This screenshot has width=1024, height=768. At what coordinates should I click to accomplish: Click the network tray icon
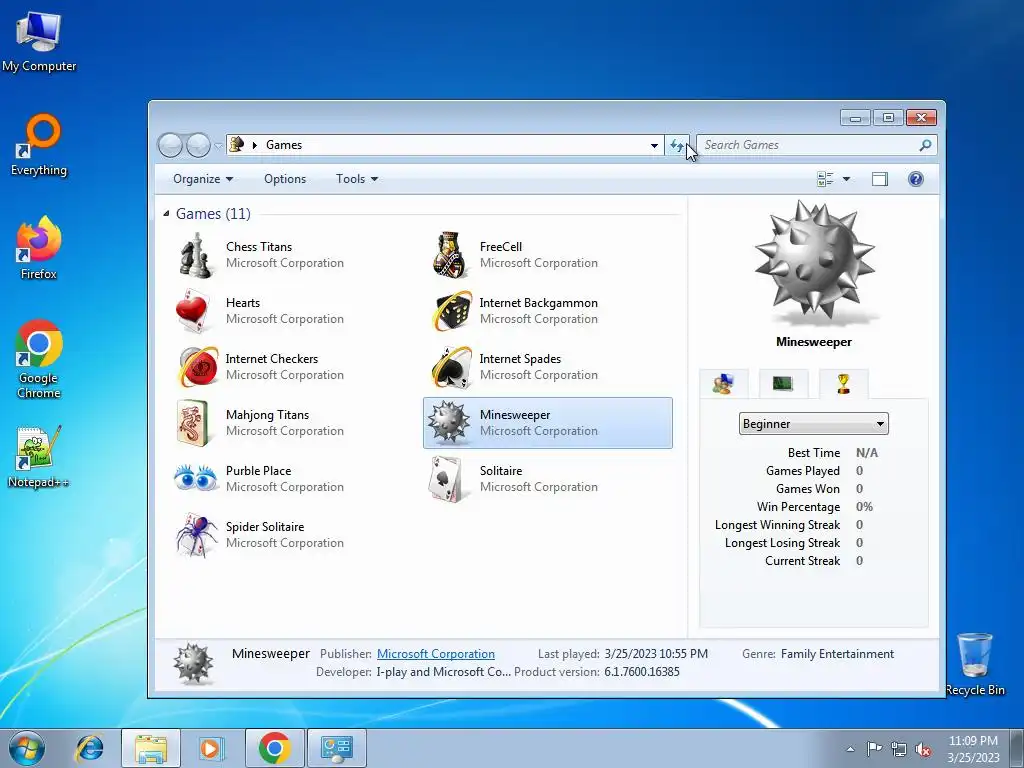(899, 749)
